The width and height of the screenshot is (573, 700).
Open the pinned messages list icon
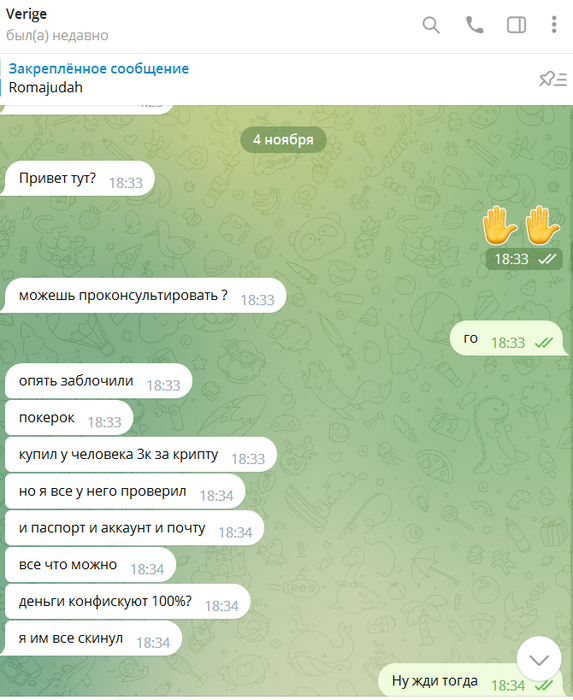[x=552, y=79]
